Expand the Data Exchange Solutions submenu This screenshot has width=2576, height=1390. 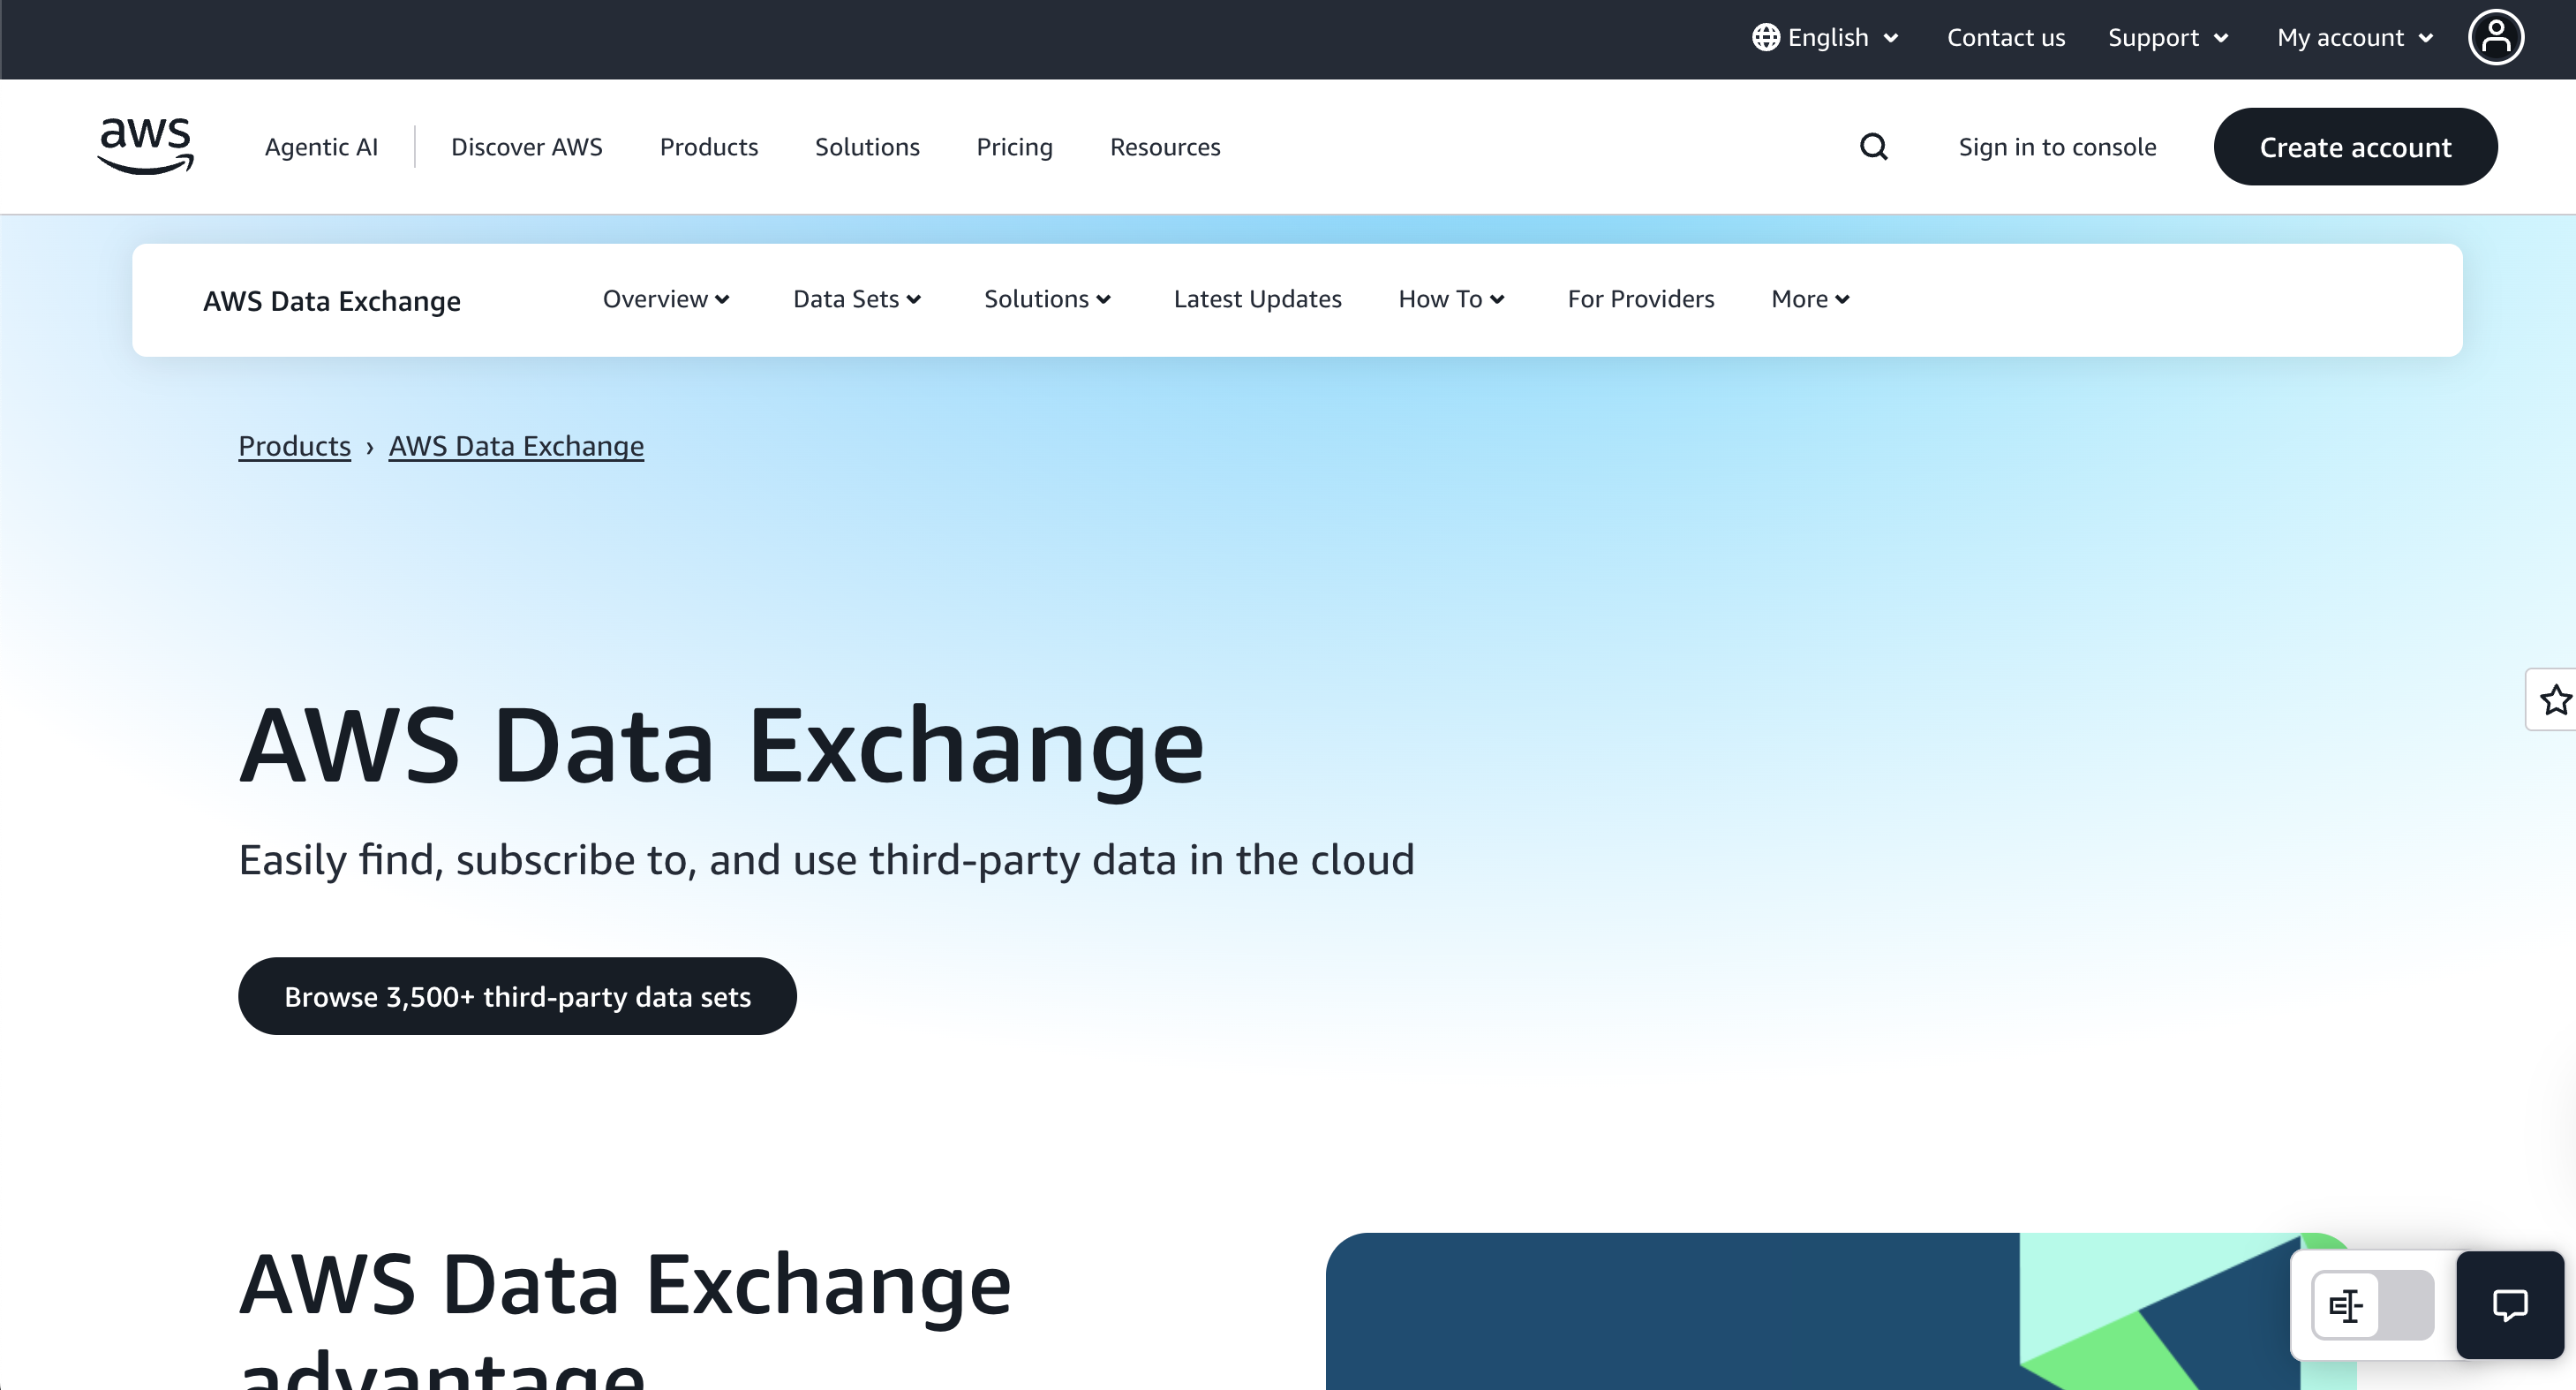[1047, 299]
